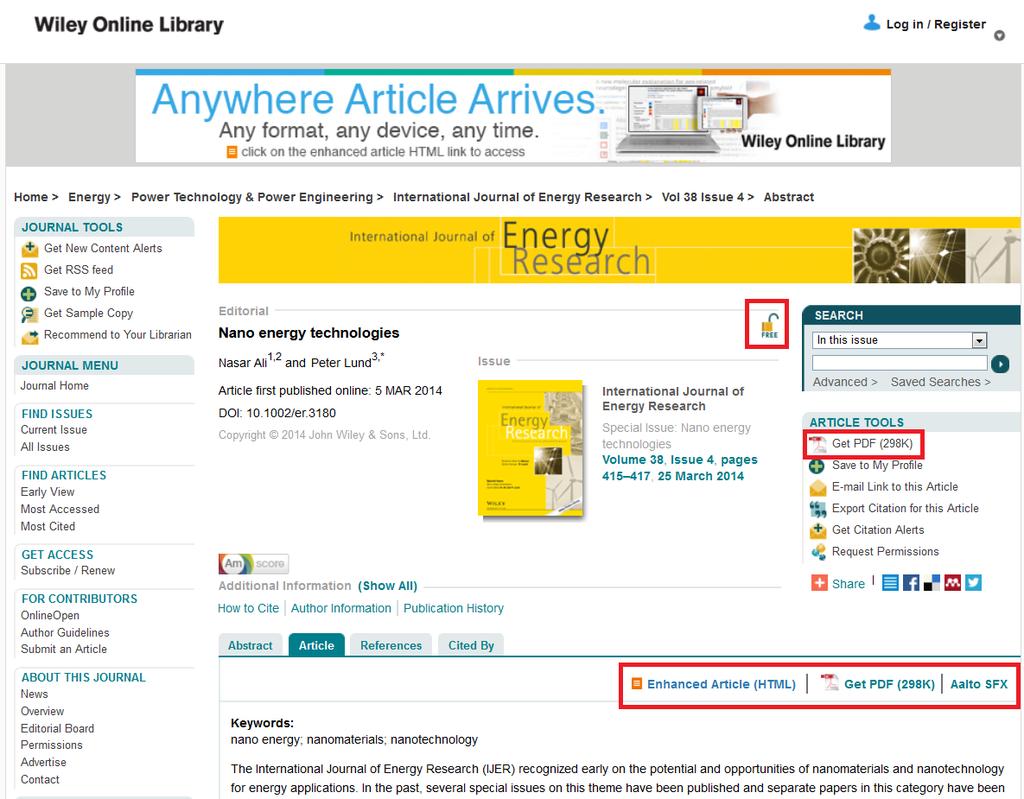Open Journal Home in the sidebar
The width and height of the screenshot is (1024, 799).
[54, 386]
